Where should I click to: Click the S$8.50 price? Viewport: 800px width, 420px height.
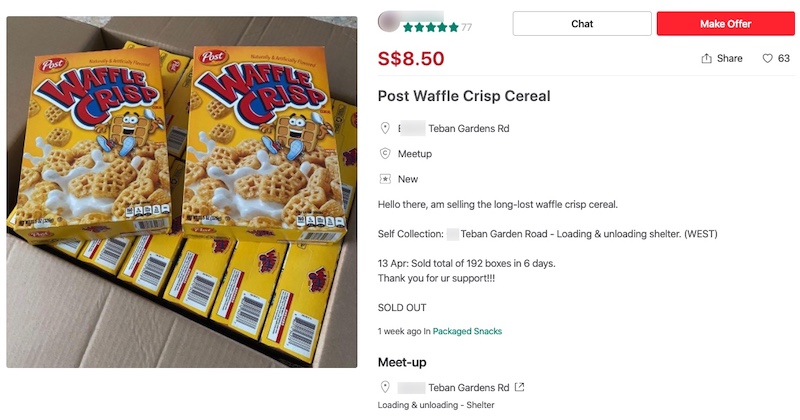click(411, 59)
